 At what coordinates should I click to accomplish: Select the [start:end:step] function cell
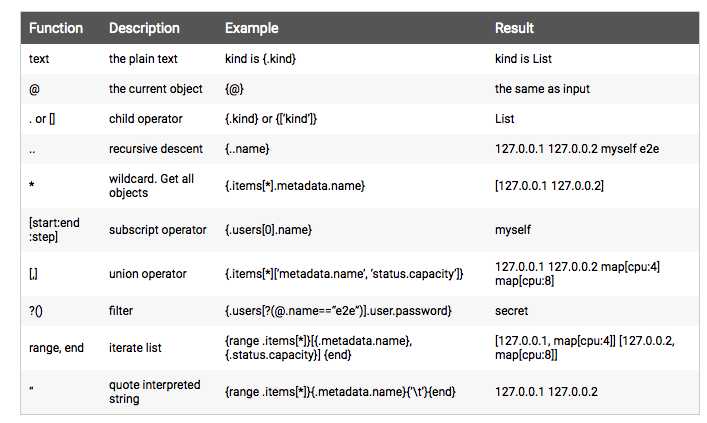(x=53, y=229)
